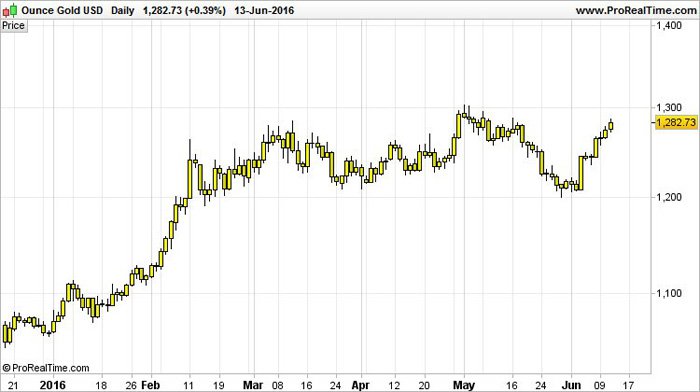Click the 2016 year label on date axis
The width and height of the screenshot is (700, 392).
click(x=53, y=385)
